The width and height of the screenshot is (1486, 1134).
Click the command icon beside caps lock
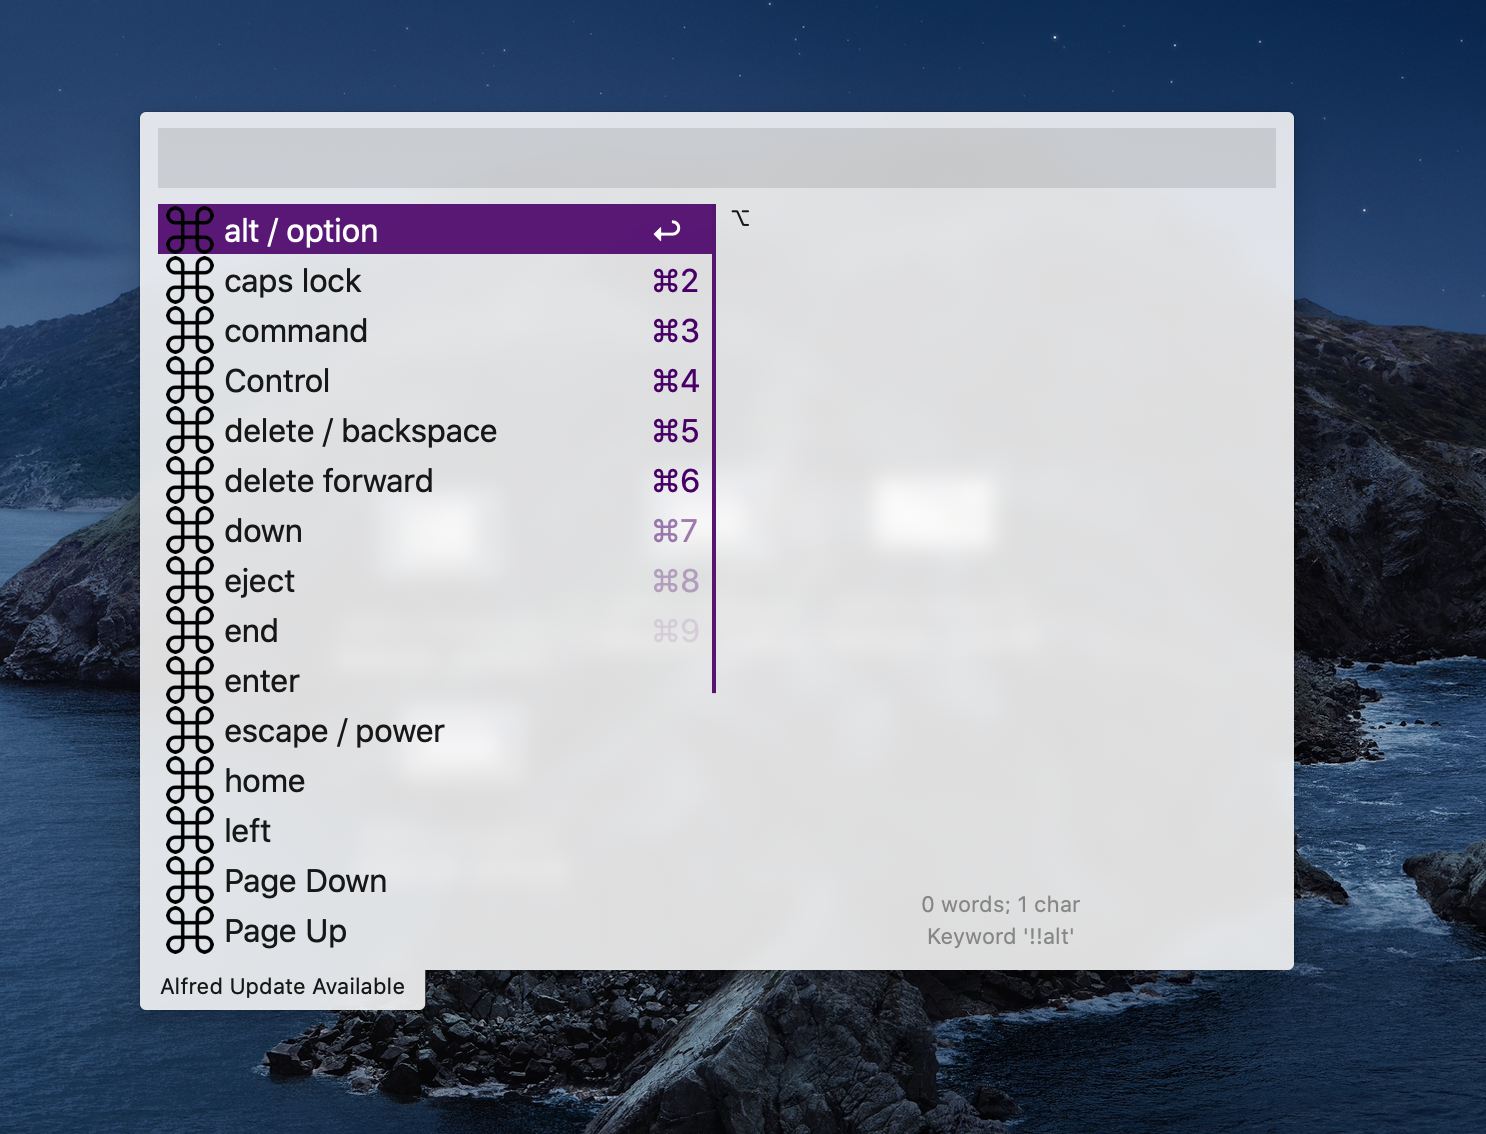[x=190, y=280]
